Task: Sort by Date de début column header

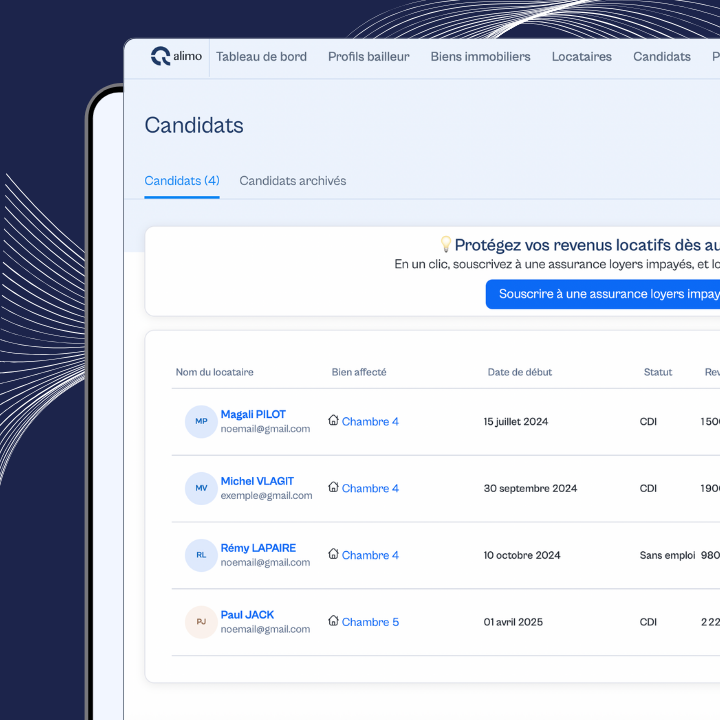Action: (519, 372)
